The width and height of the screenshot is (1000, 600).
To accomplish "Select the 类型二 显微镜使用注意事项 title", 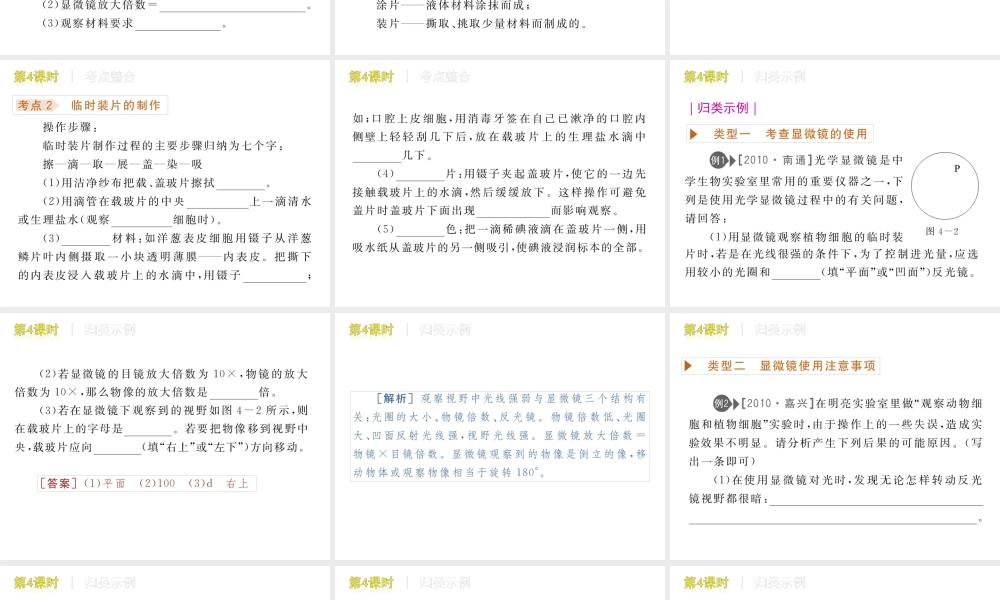I will coord(791,366).
